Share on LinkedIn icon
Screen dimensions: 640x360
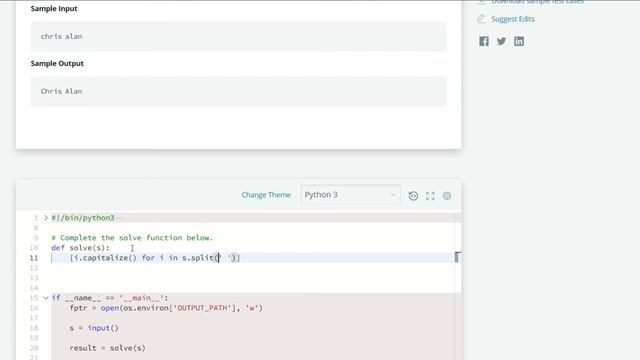click(x=519, y=41)
